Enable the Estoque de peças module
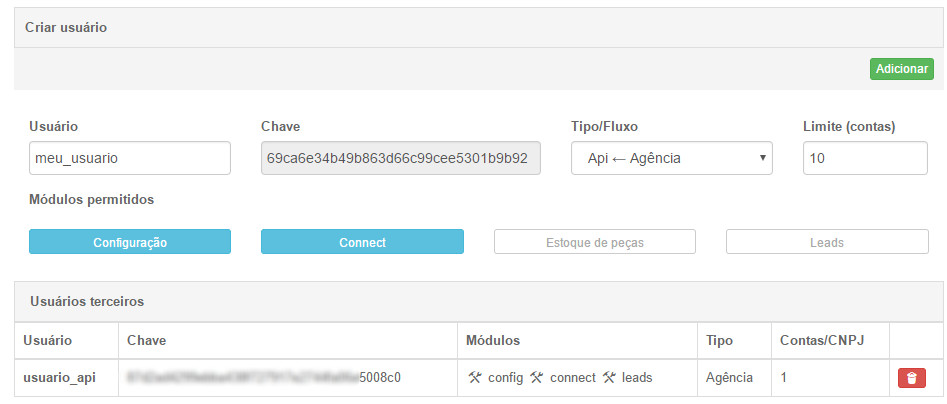 tap(595, 242)
